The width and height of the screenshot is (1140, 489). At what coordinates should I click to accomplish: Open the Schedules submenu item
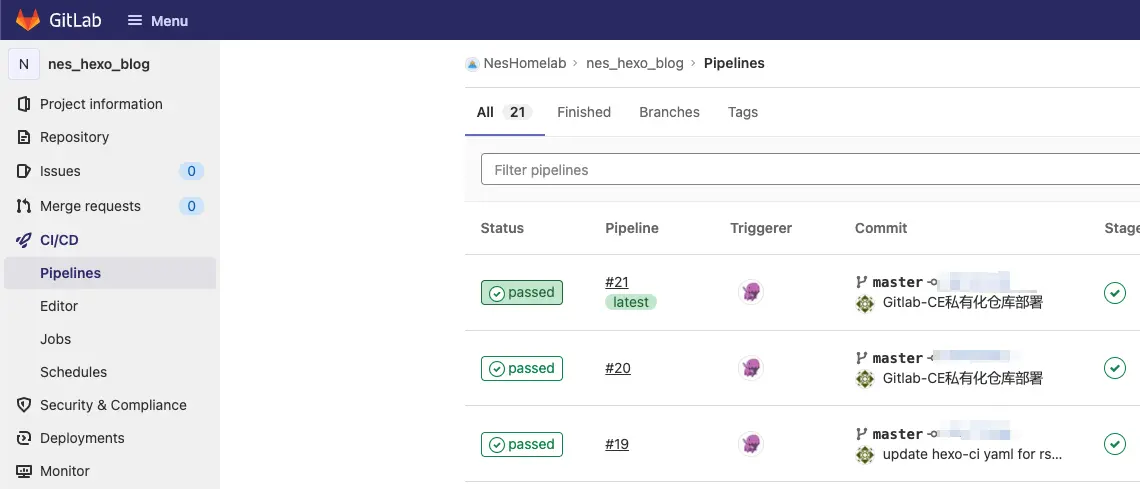[73, 372]
